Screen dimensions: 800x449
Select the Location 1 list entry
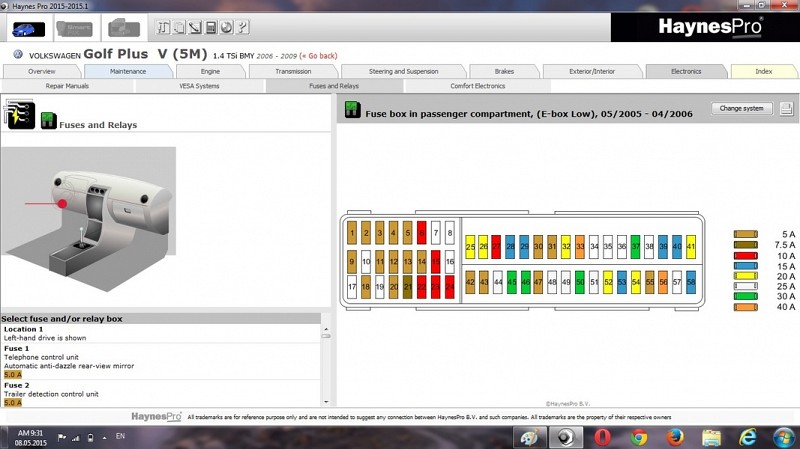pos(161,334)
